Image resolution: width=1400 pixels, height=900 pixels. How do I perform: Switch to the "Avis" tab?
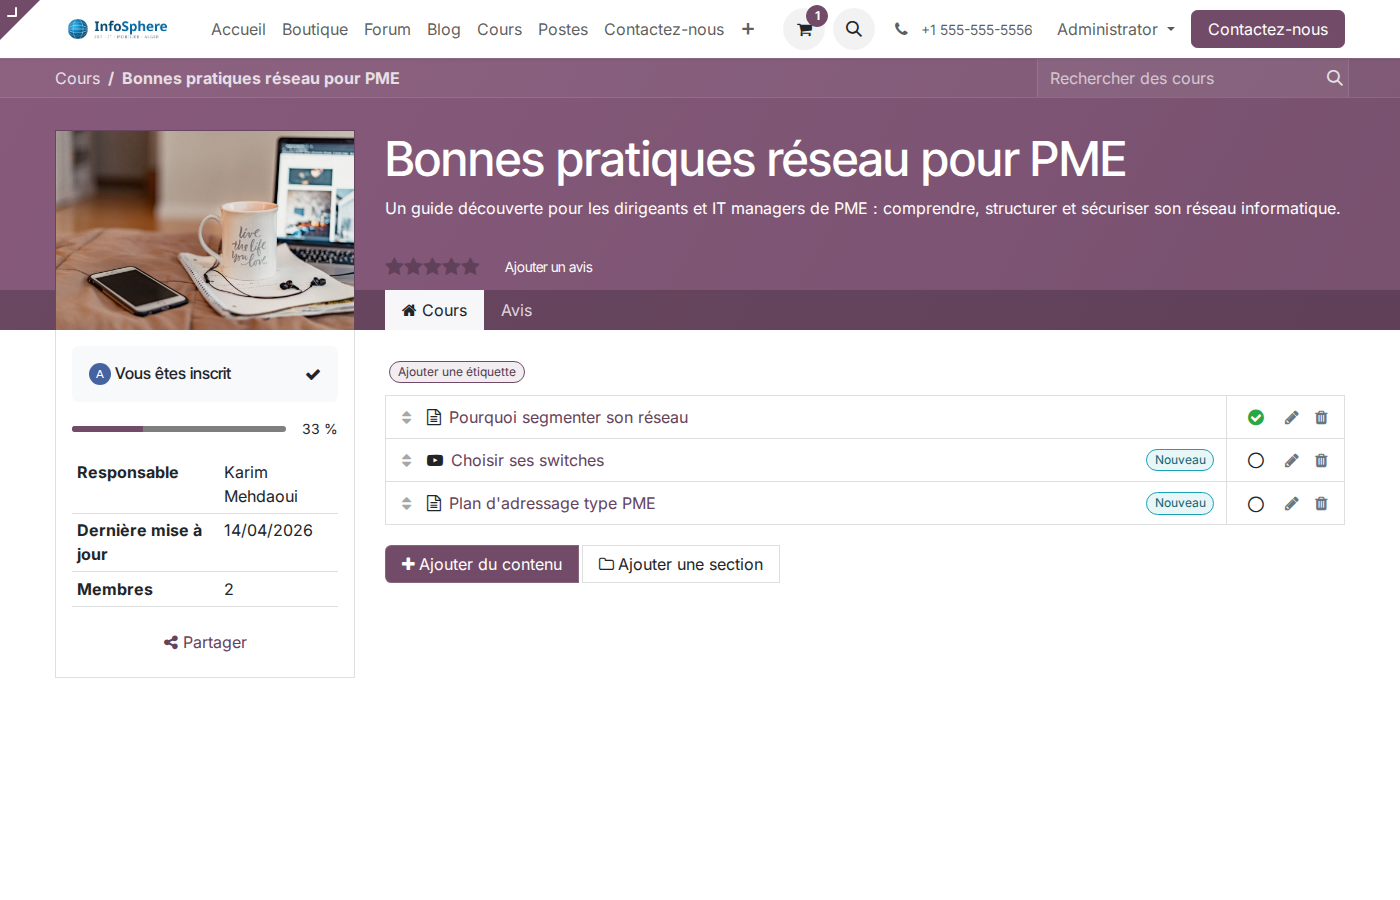[516, 310]
